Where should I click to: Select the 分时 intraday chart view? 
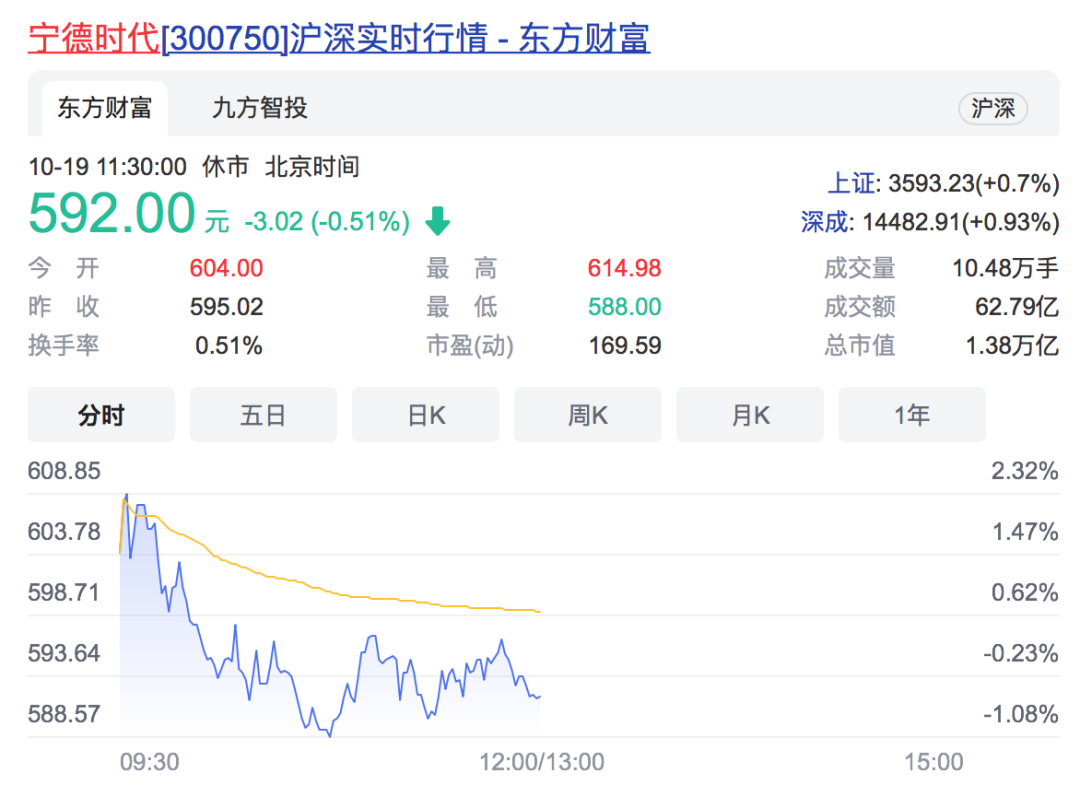100,414
